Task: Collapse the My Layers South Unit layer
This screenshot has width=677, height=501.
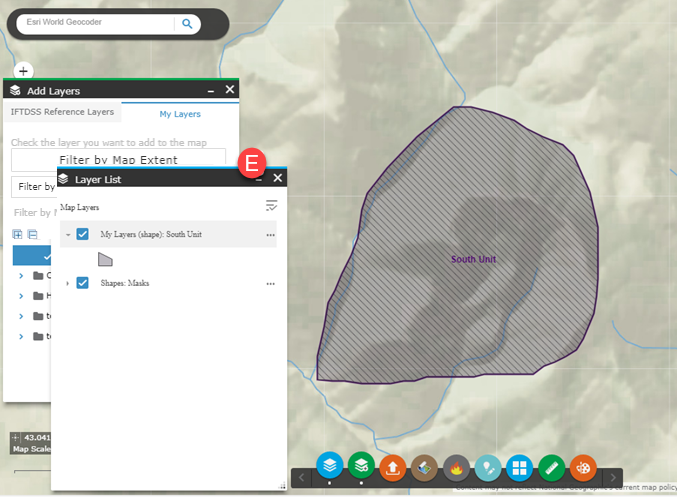Action: tap(68, 235)
